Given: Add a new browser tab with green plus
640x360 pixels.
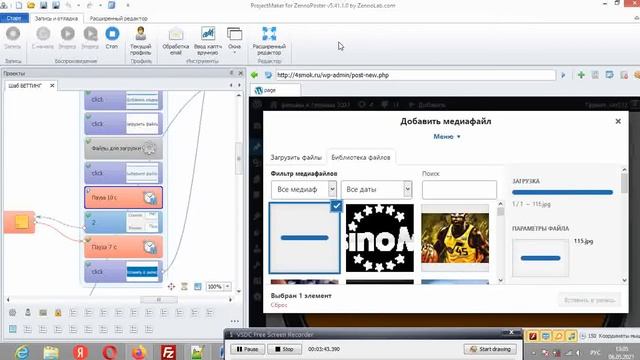Looking at the screenshot, I should [581, 75].
